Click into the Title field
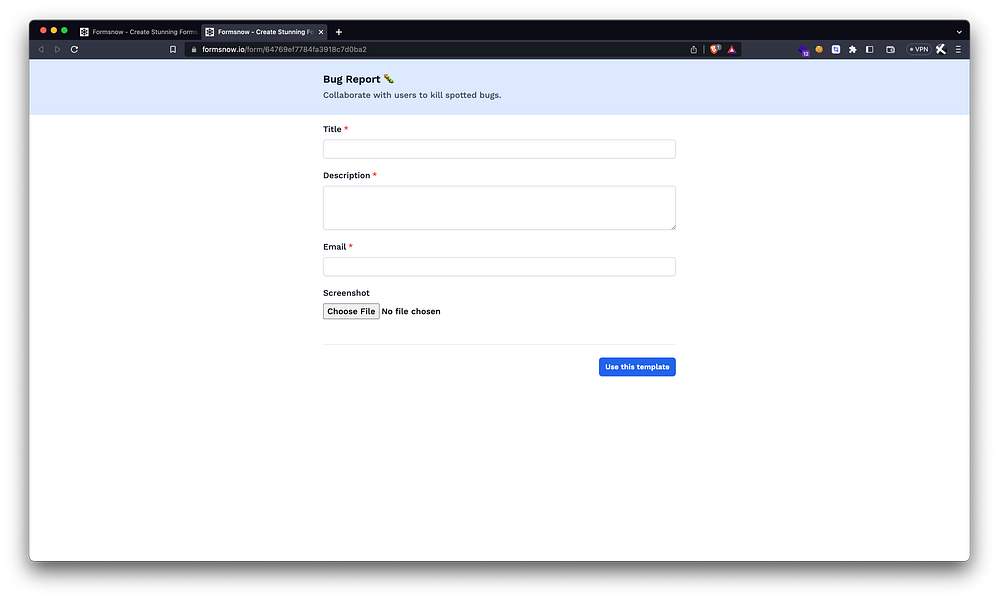This screenshot has width=999, height=600. pyautogui.click(x=499, y=149)
